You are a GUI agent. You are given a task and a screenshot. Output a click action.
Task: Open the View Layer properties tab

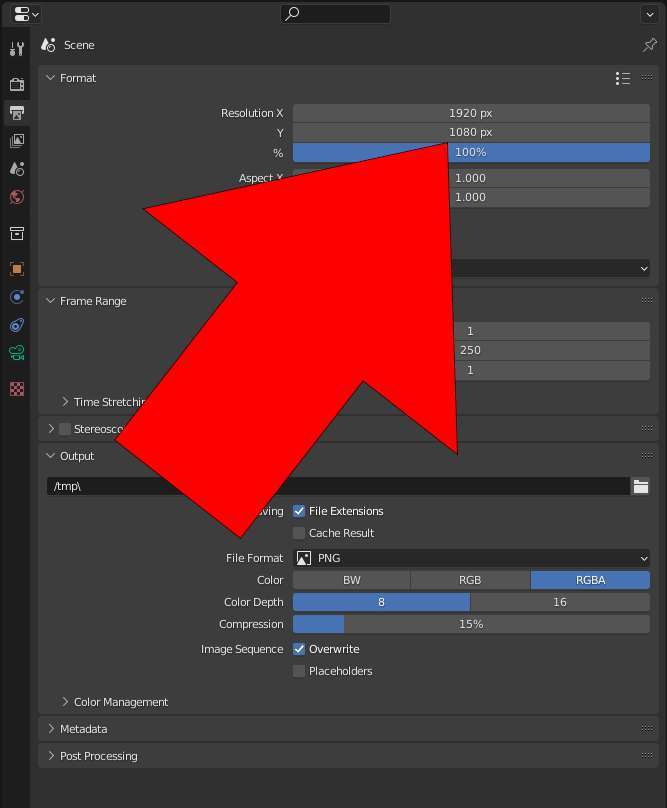(x=16, y=141)
